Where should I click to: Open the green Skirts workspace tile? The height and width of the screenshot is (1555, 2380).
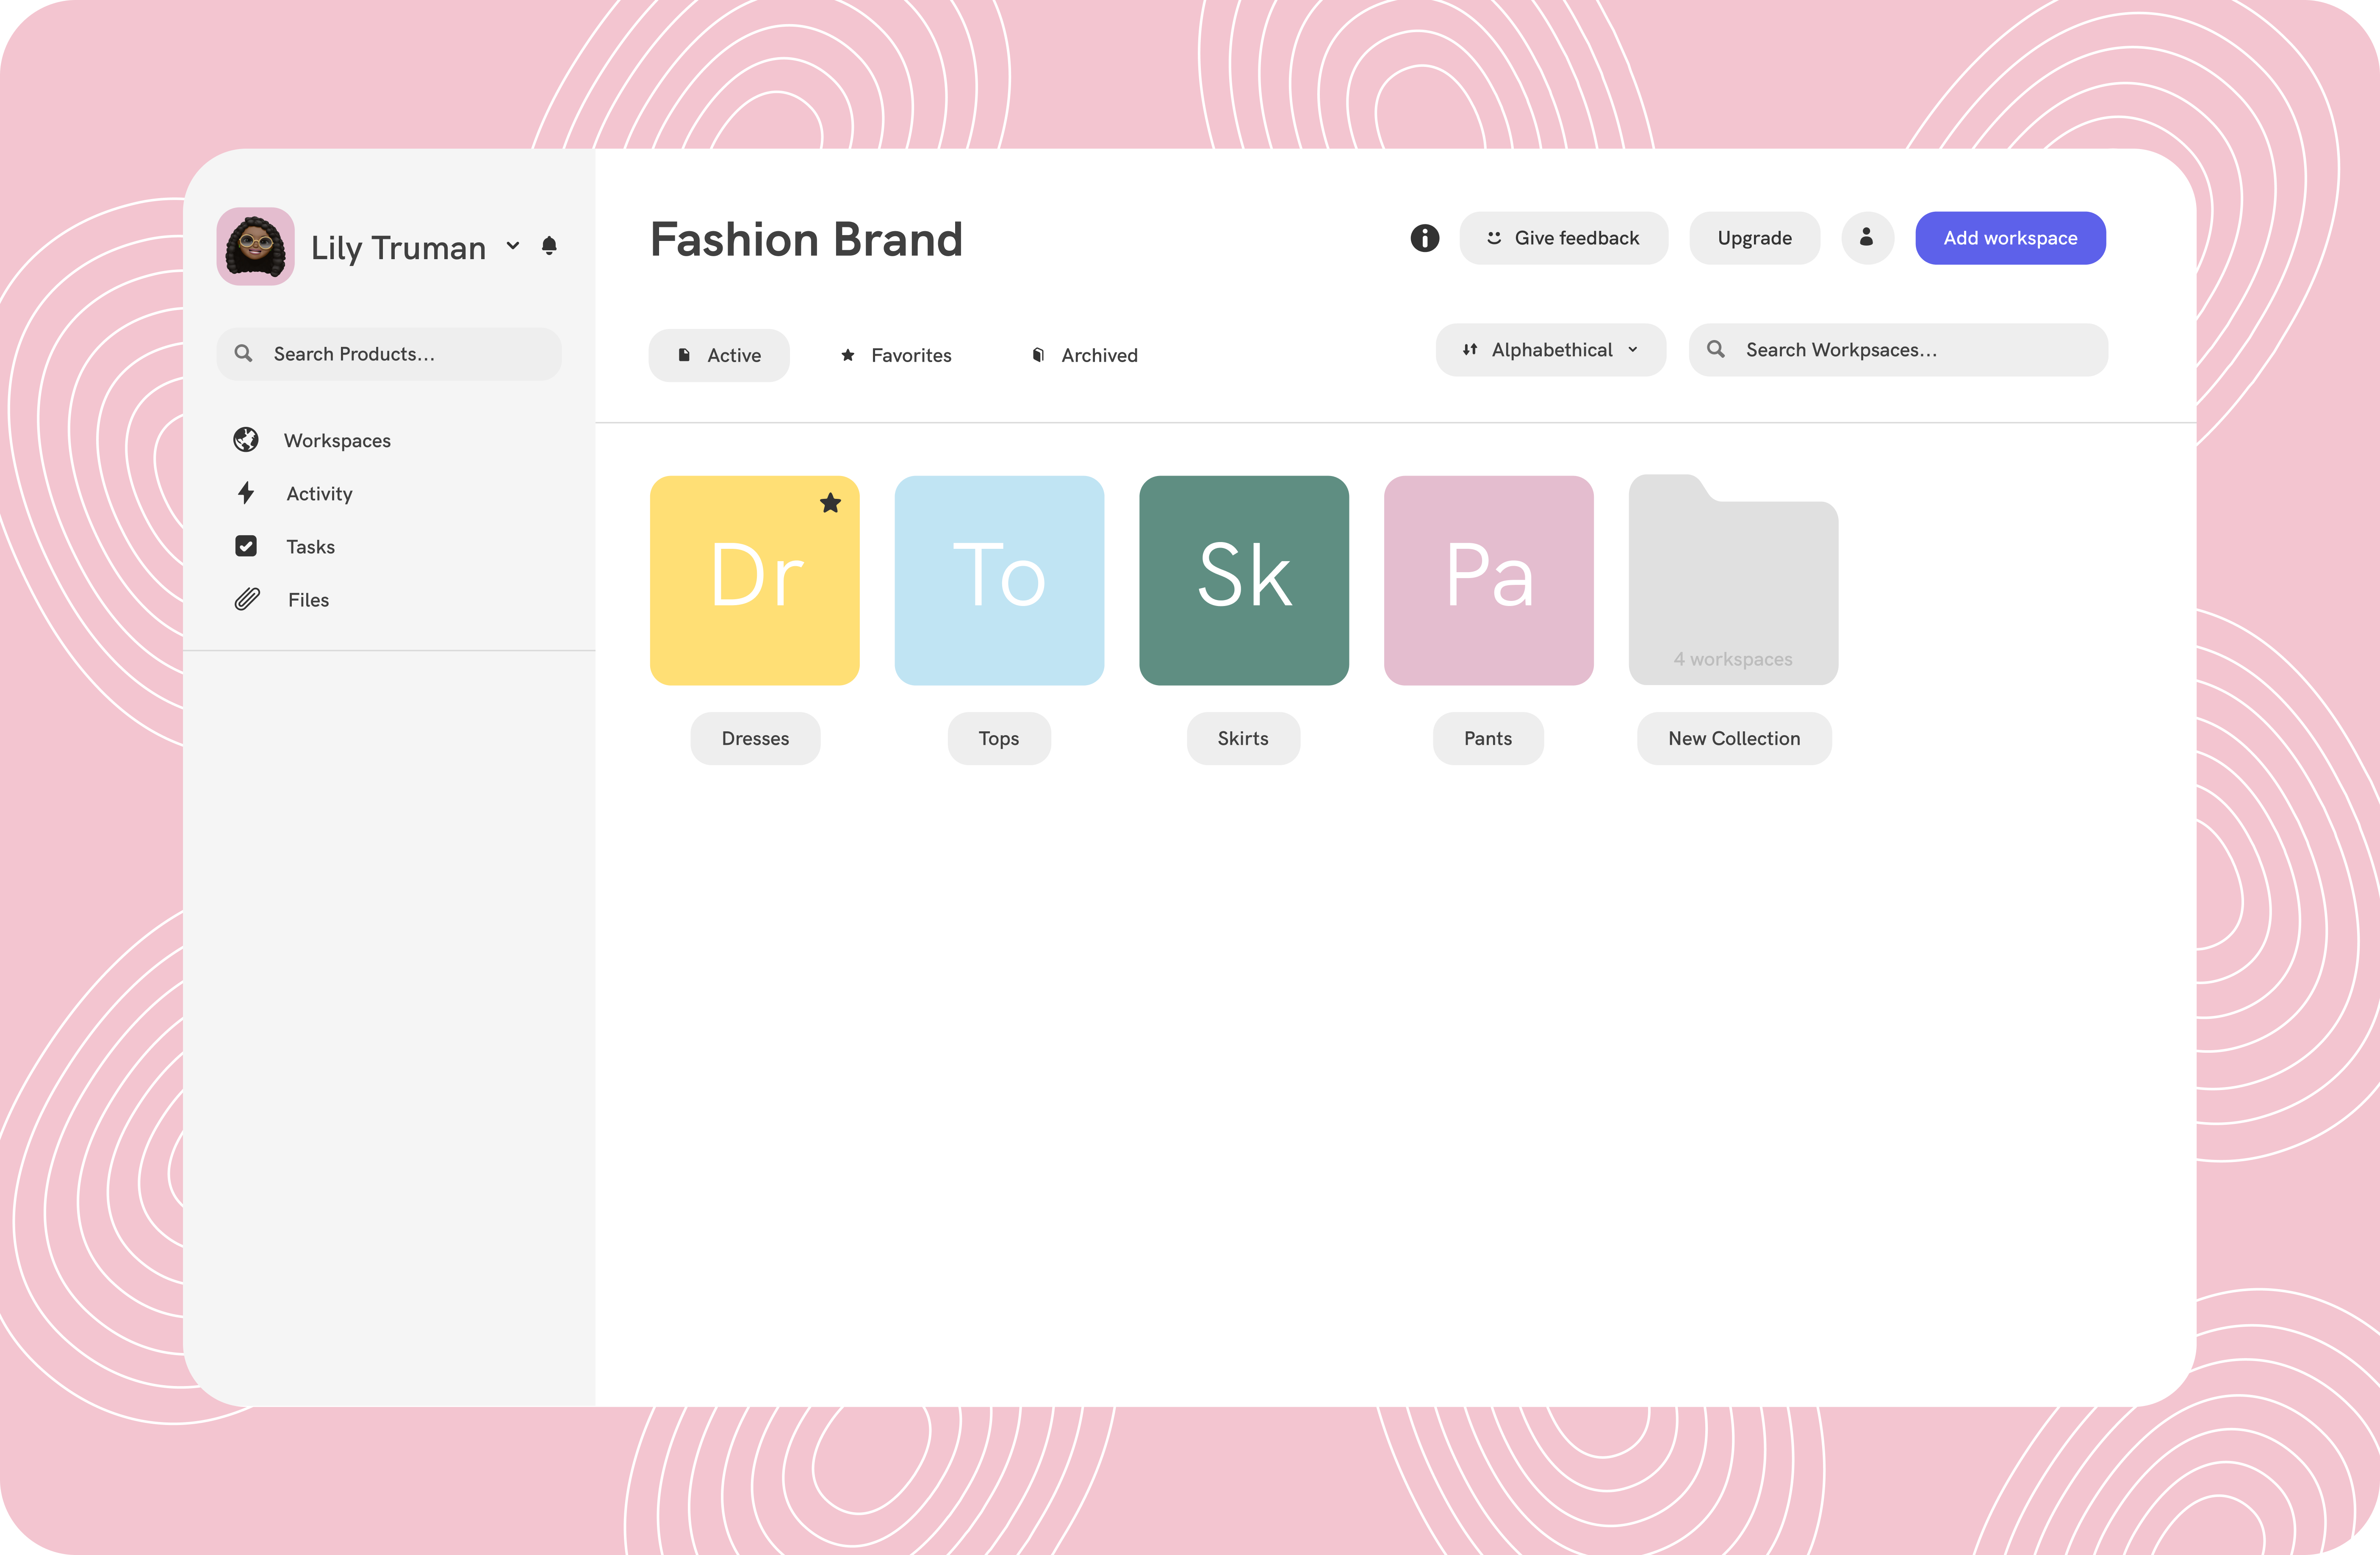pos(1243,580)
